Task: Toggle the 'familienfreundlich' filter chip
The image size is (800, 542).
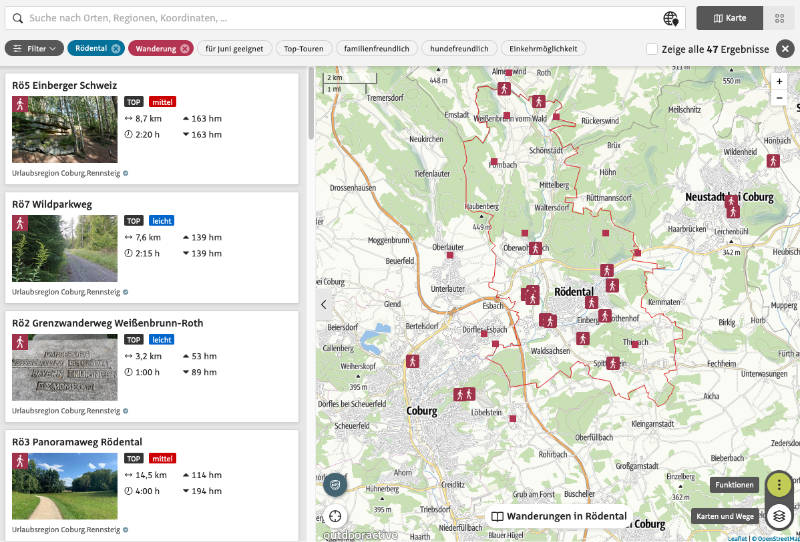Action: [377, 48]
